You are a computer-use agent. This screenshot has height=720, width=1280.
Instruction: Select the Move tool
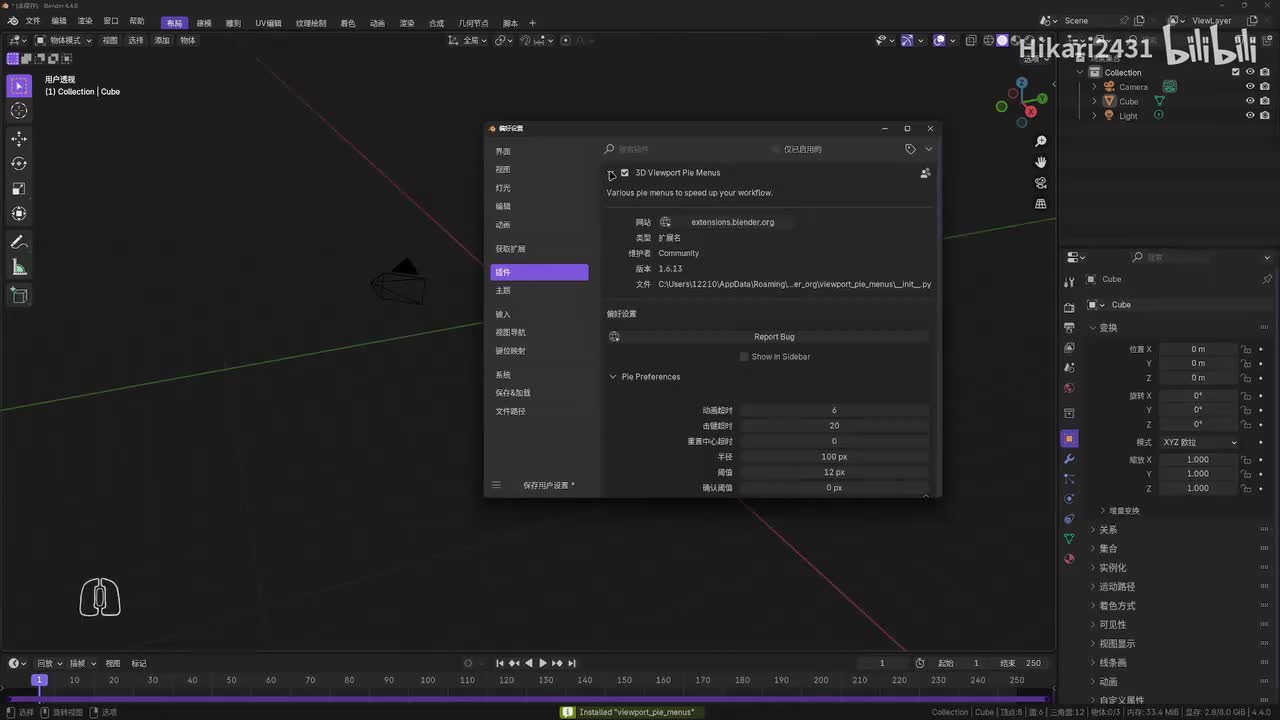tap(19, 139)
